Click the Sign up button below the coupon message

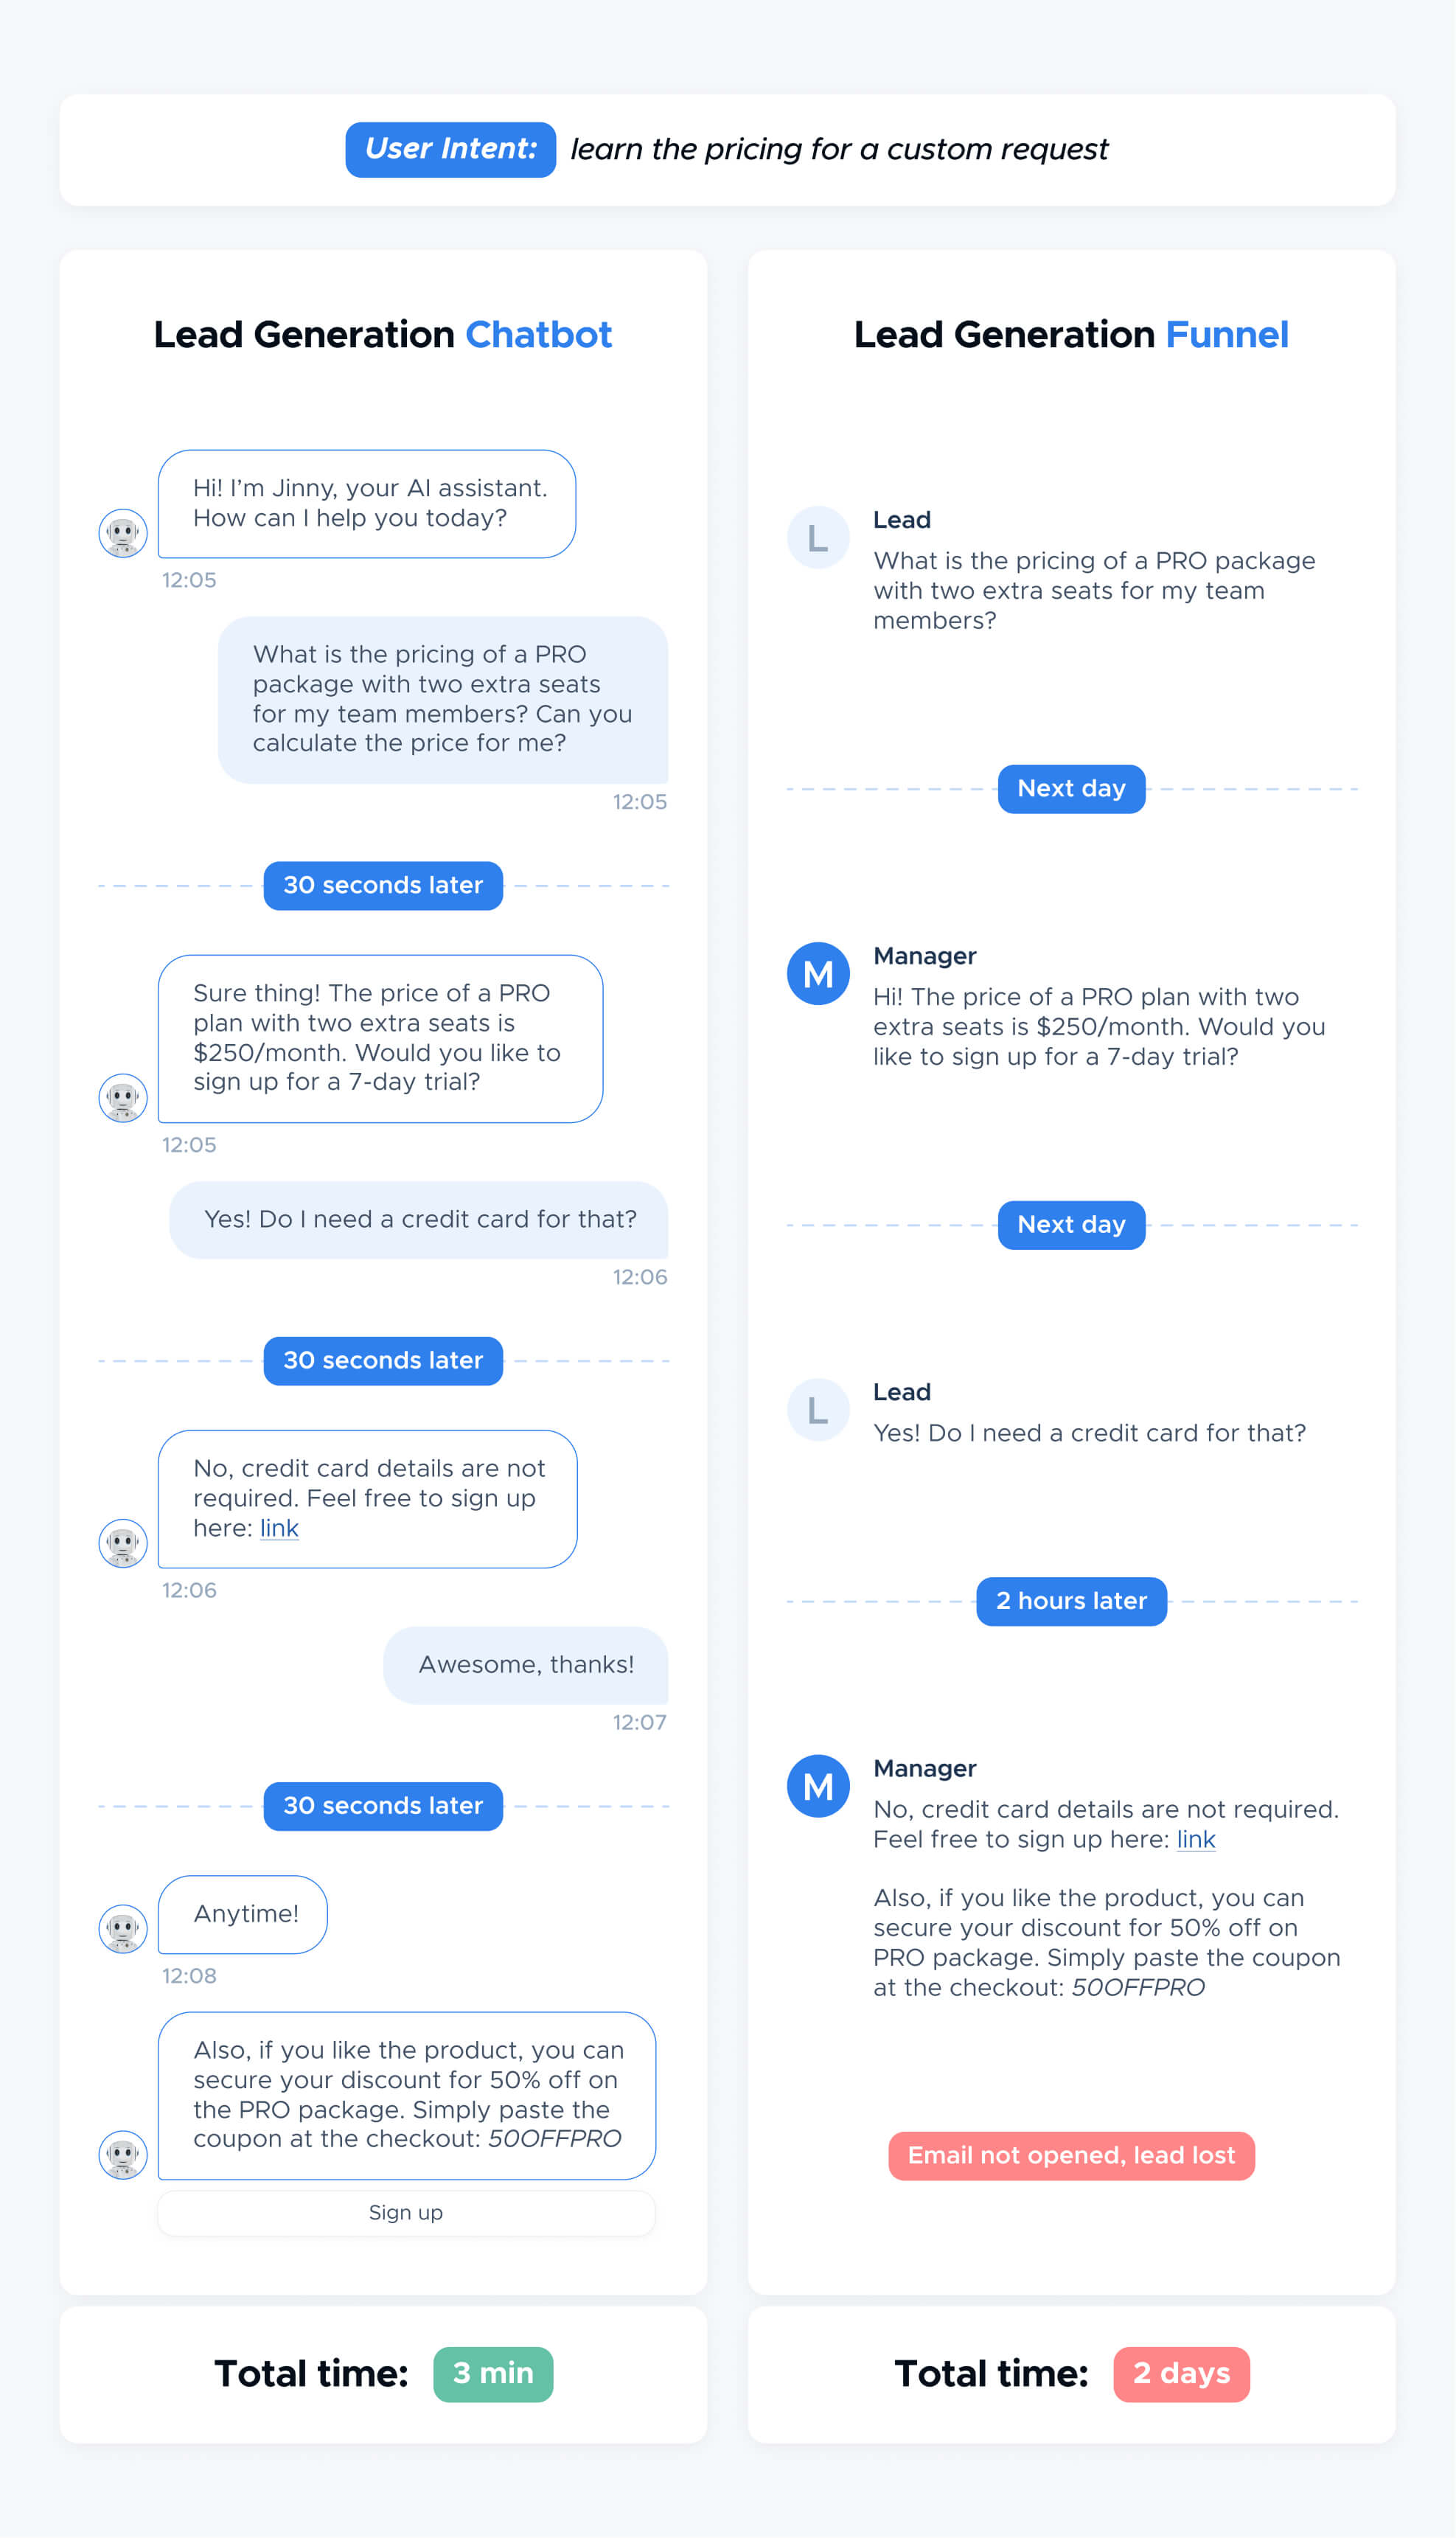406,2213
